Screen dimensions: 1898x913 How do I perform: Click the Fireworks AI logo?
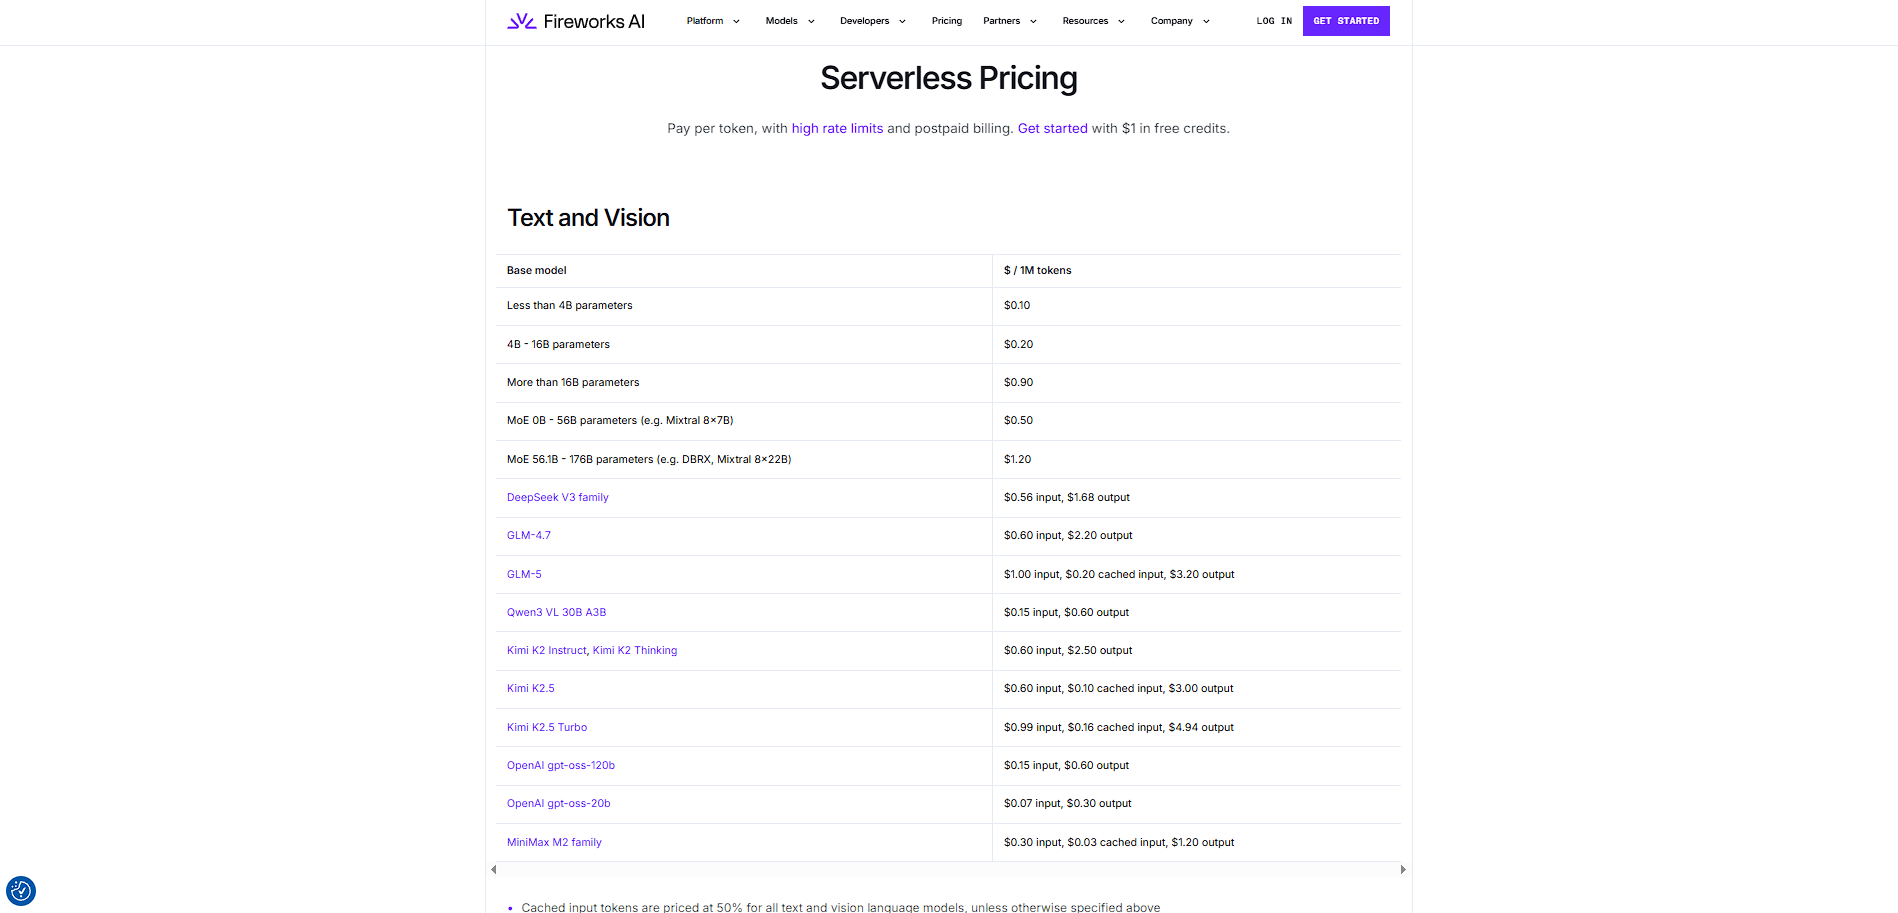(x=576, y=21)
